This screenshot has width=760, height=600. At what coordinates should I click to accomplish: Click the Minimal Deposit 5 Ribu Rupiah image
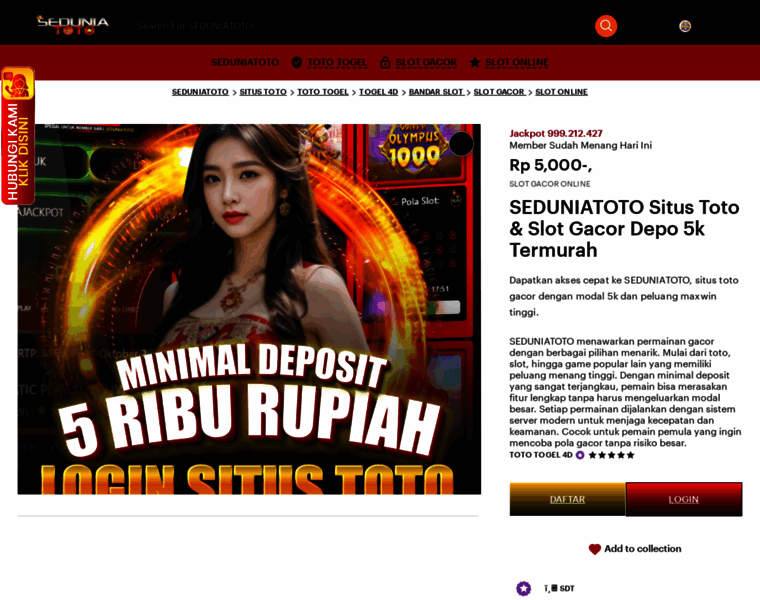(249, 309)
